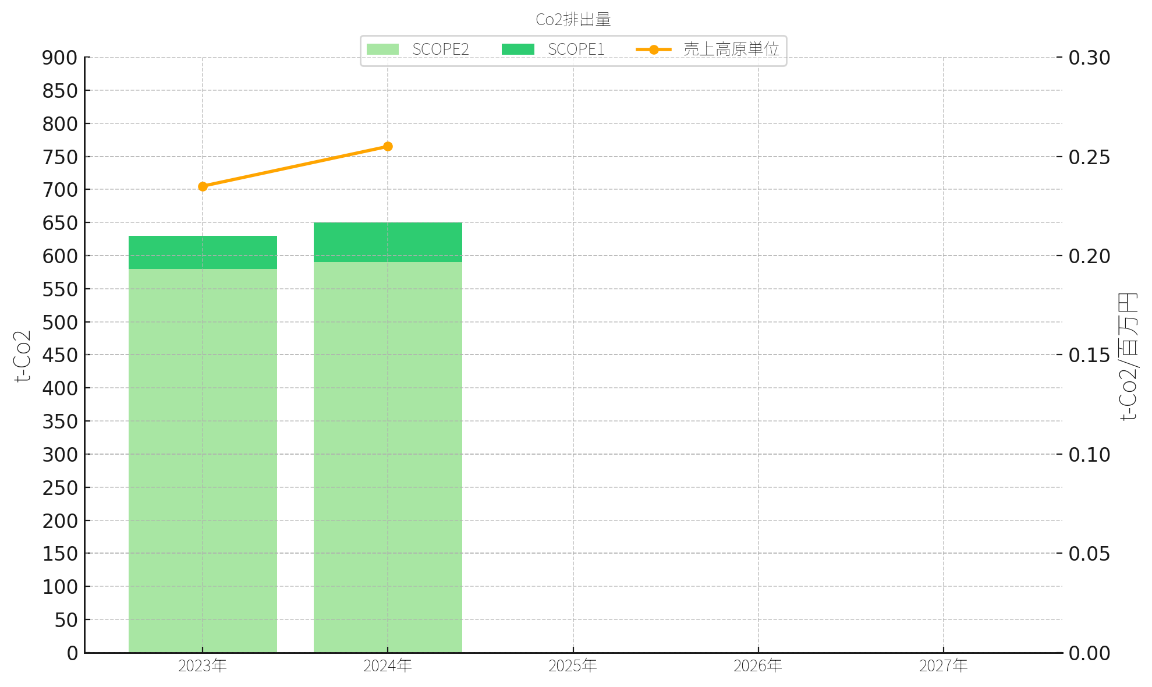Click the SCOPE1 legend label

click(576, 49)
